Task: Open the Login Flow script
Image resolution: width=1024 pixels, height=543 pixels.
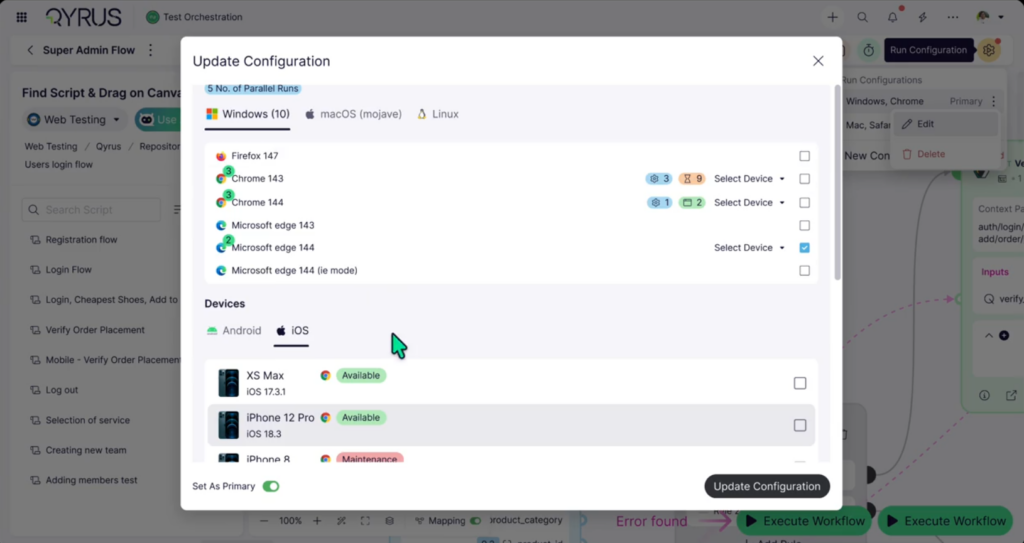Action: (x=68, y=270)
